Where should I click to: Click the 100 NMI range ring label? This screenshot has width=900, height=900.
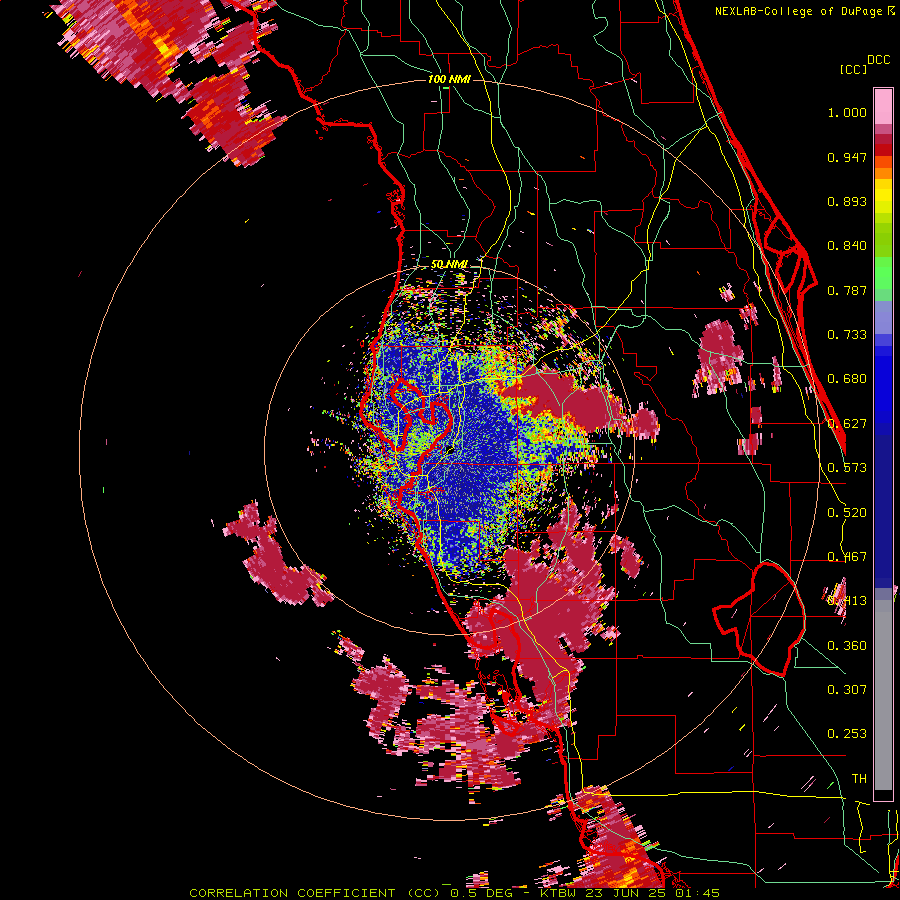coord(449,79)
